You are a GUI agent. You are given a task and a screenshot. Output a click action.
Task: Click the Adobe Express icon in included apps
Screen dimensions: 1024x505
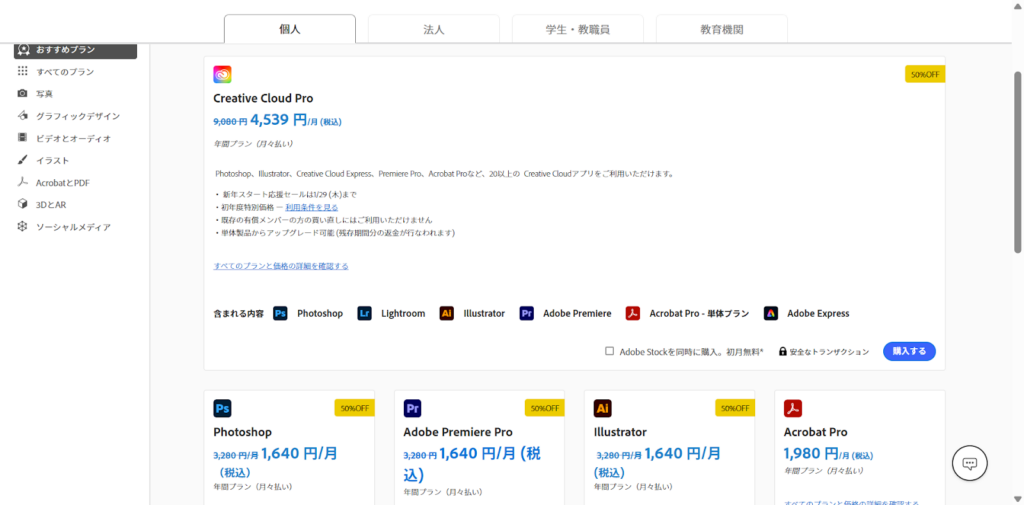771,313
